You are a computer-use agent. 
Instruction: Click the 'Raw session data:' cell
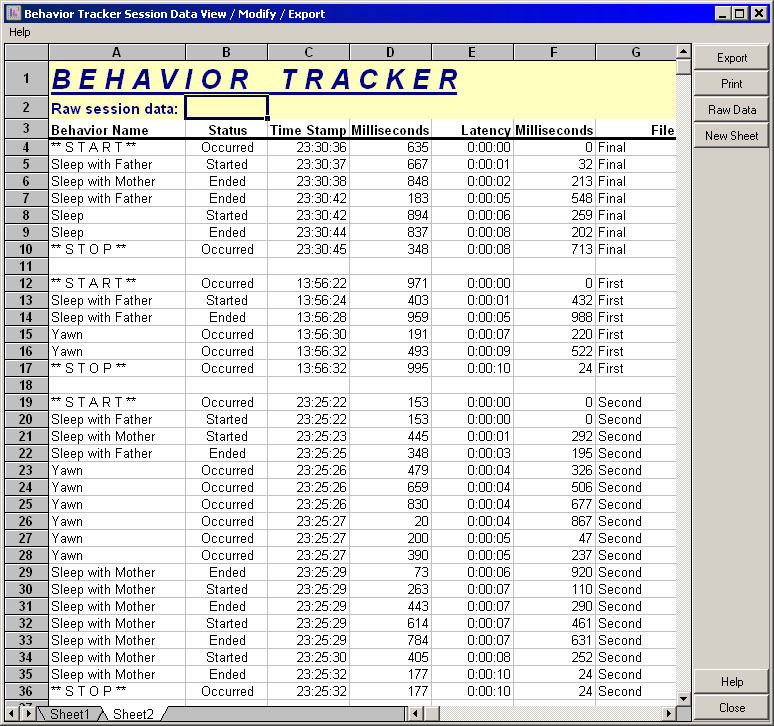click(115, 109)
